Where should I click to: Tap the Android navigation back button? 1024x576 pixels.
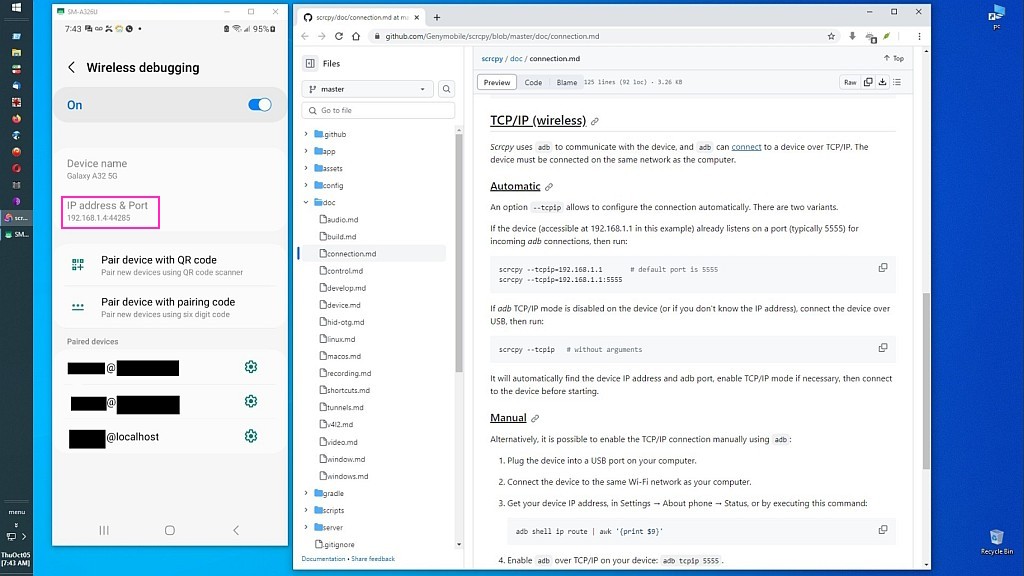(236, 530)
